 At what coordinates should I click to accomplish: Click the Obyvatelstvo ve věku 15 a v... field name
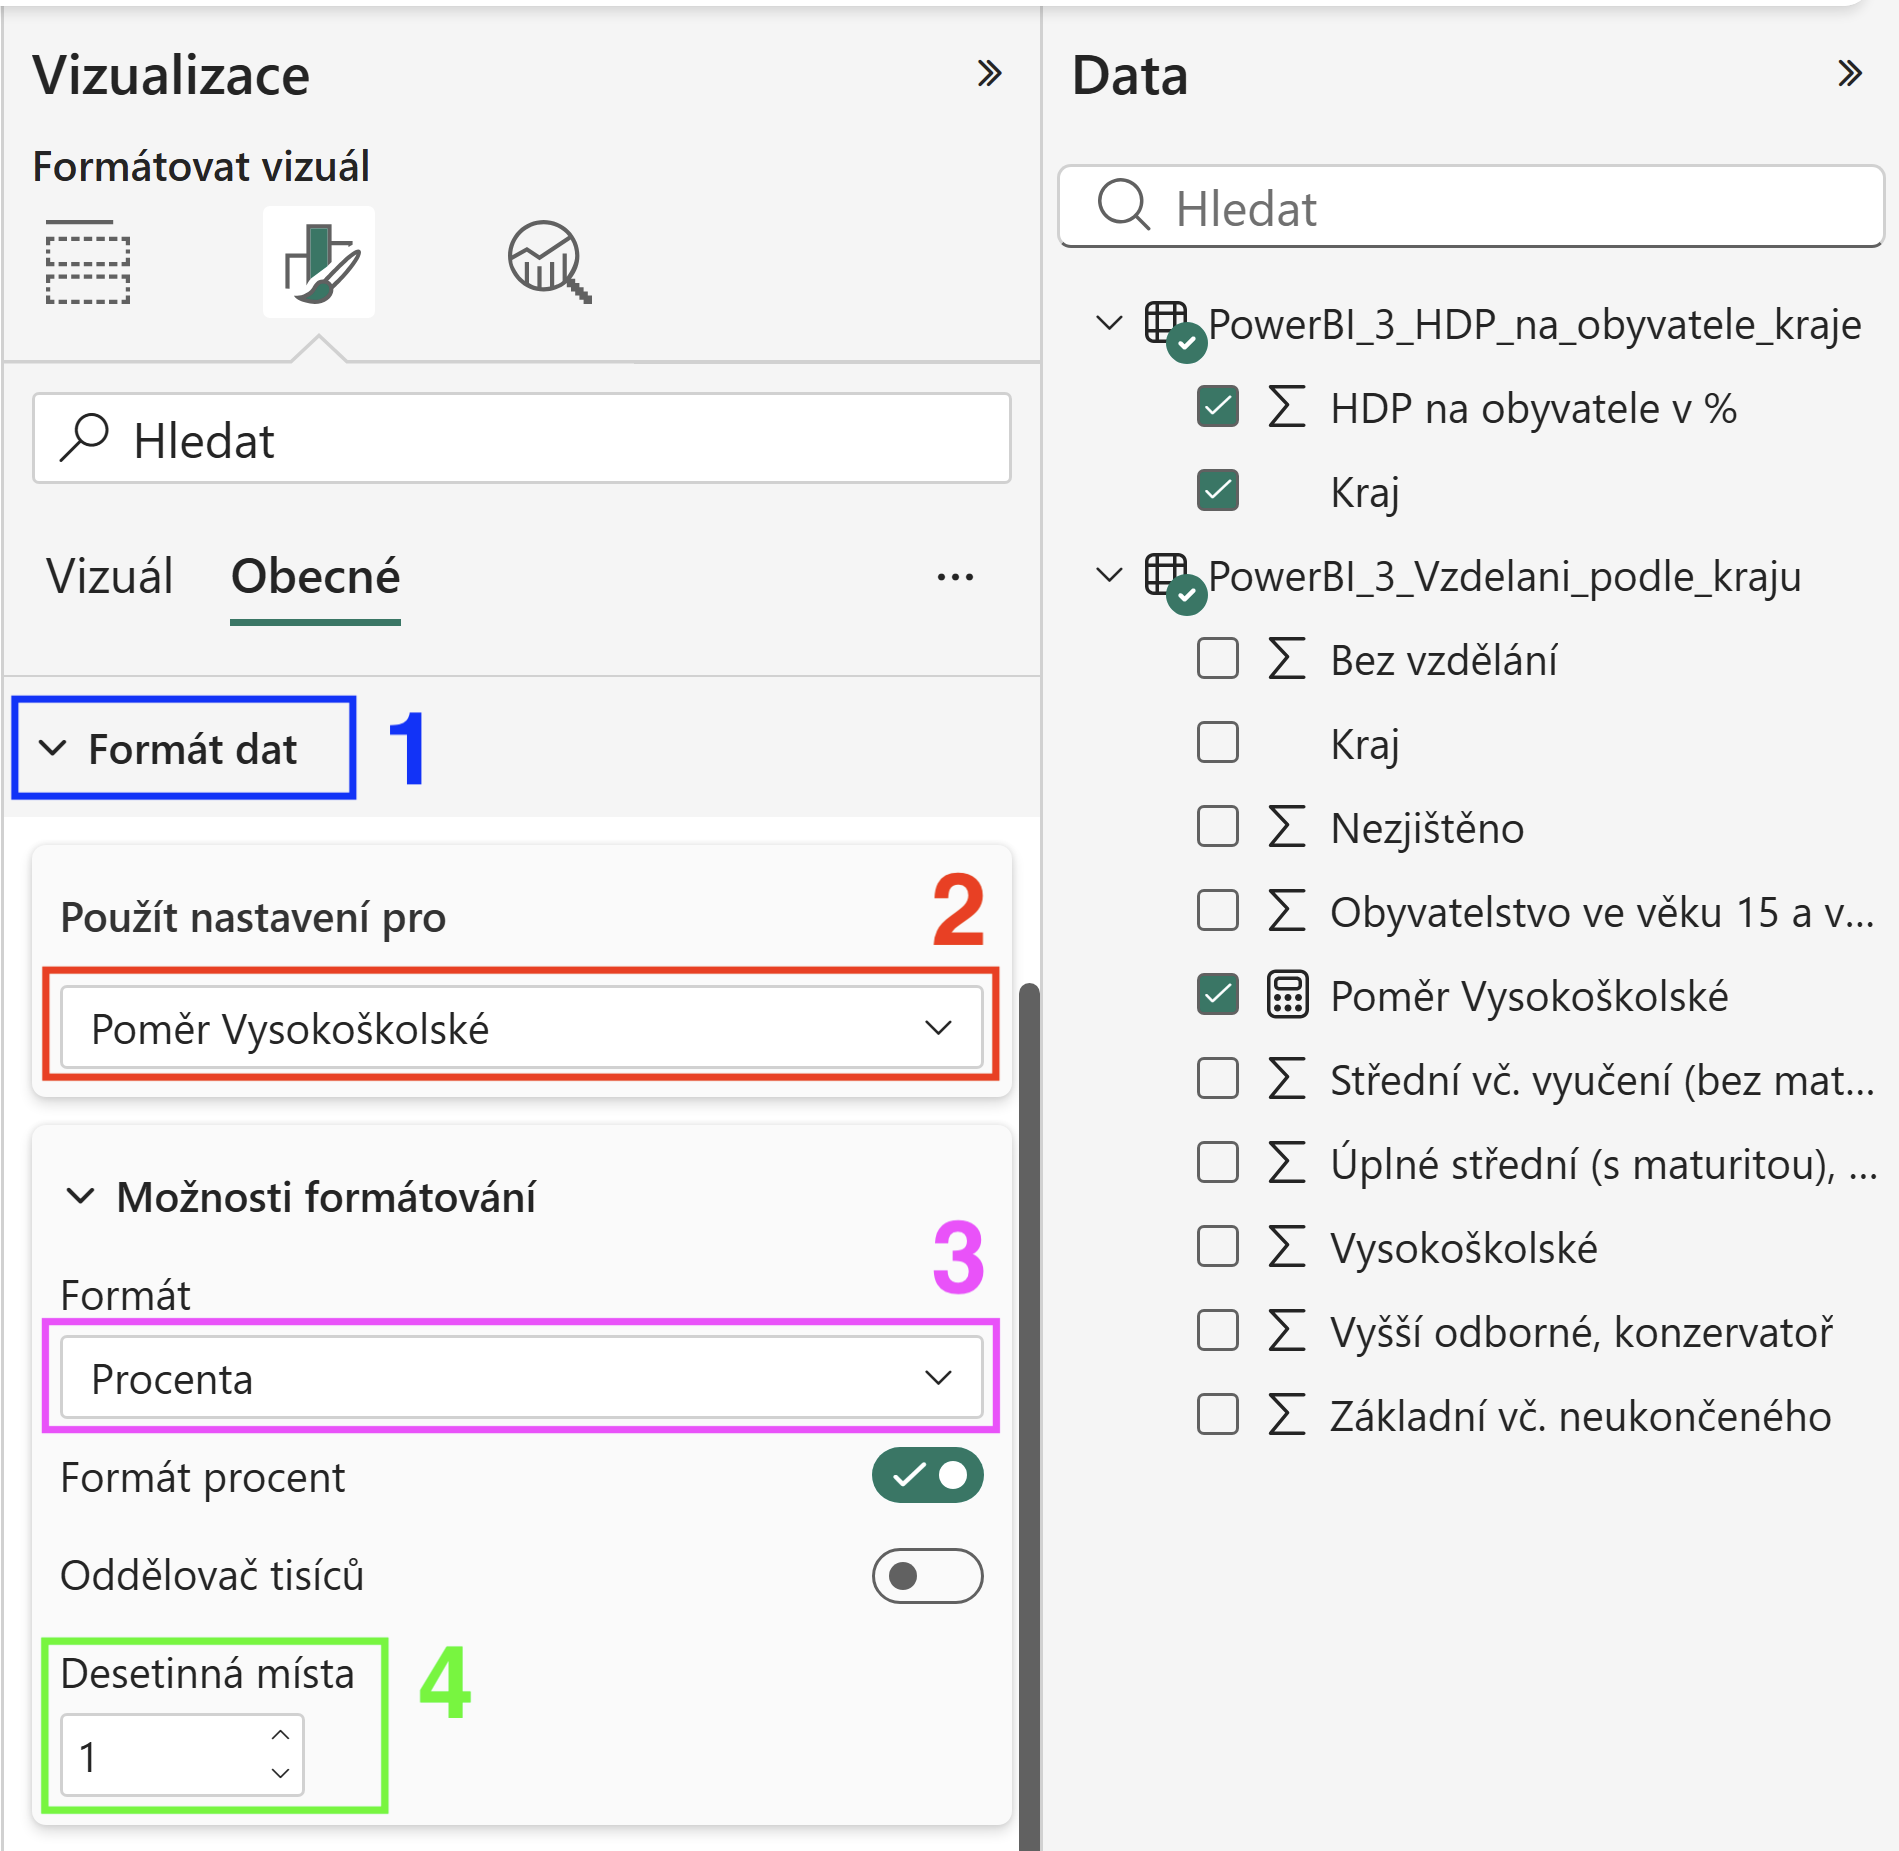pos(1602,912)
